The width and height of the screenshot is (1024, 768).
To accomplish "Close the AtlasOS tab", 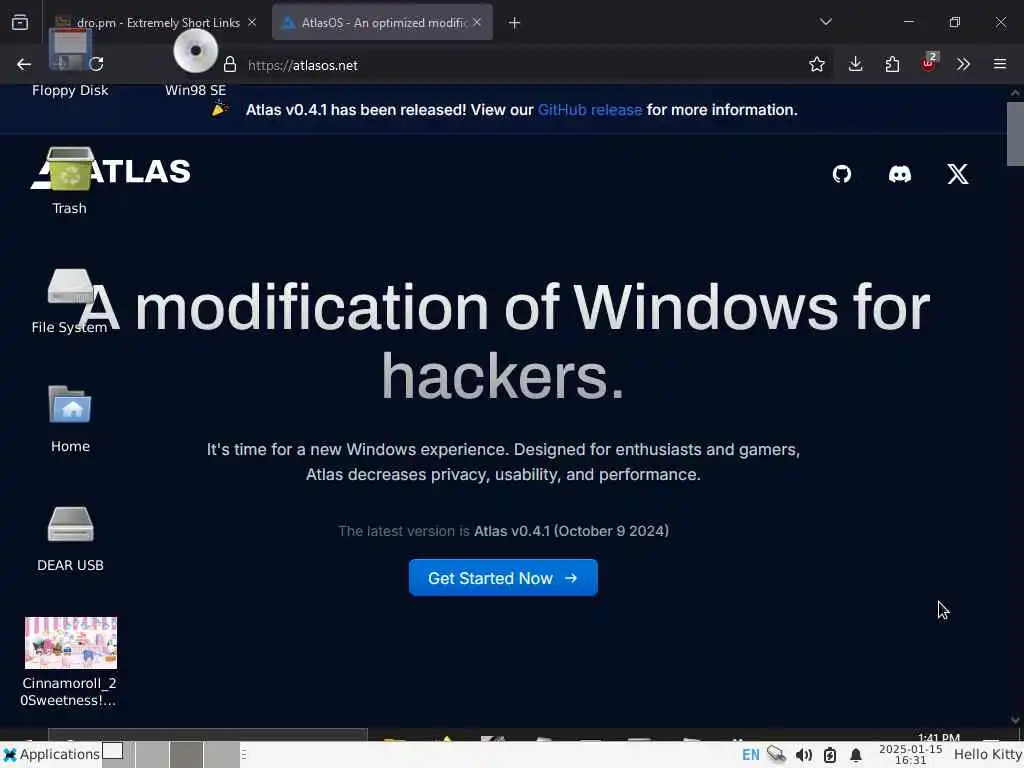I will tap(477, 22).
